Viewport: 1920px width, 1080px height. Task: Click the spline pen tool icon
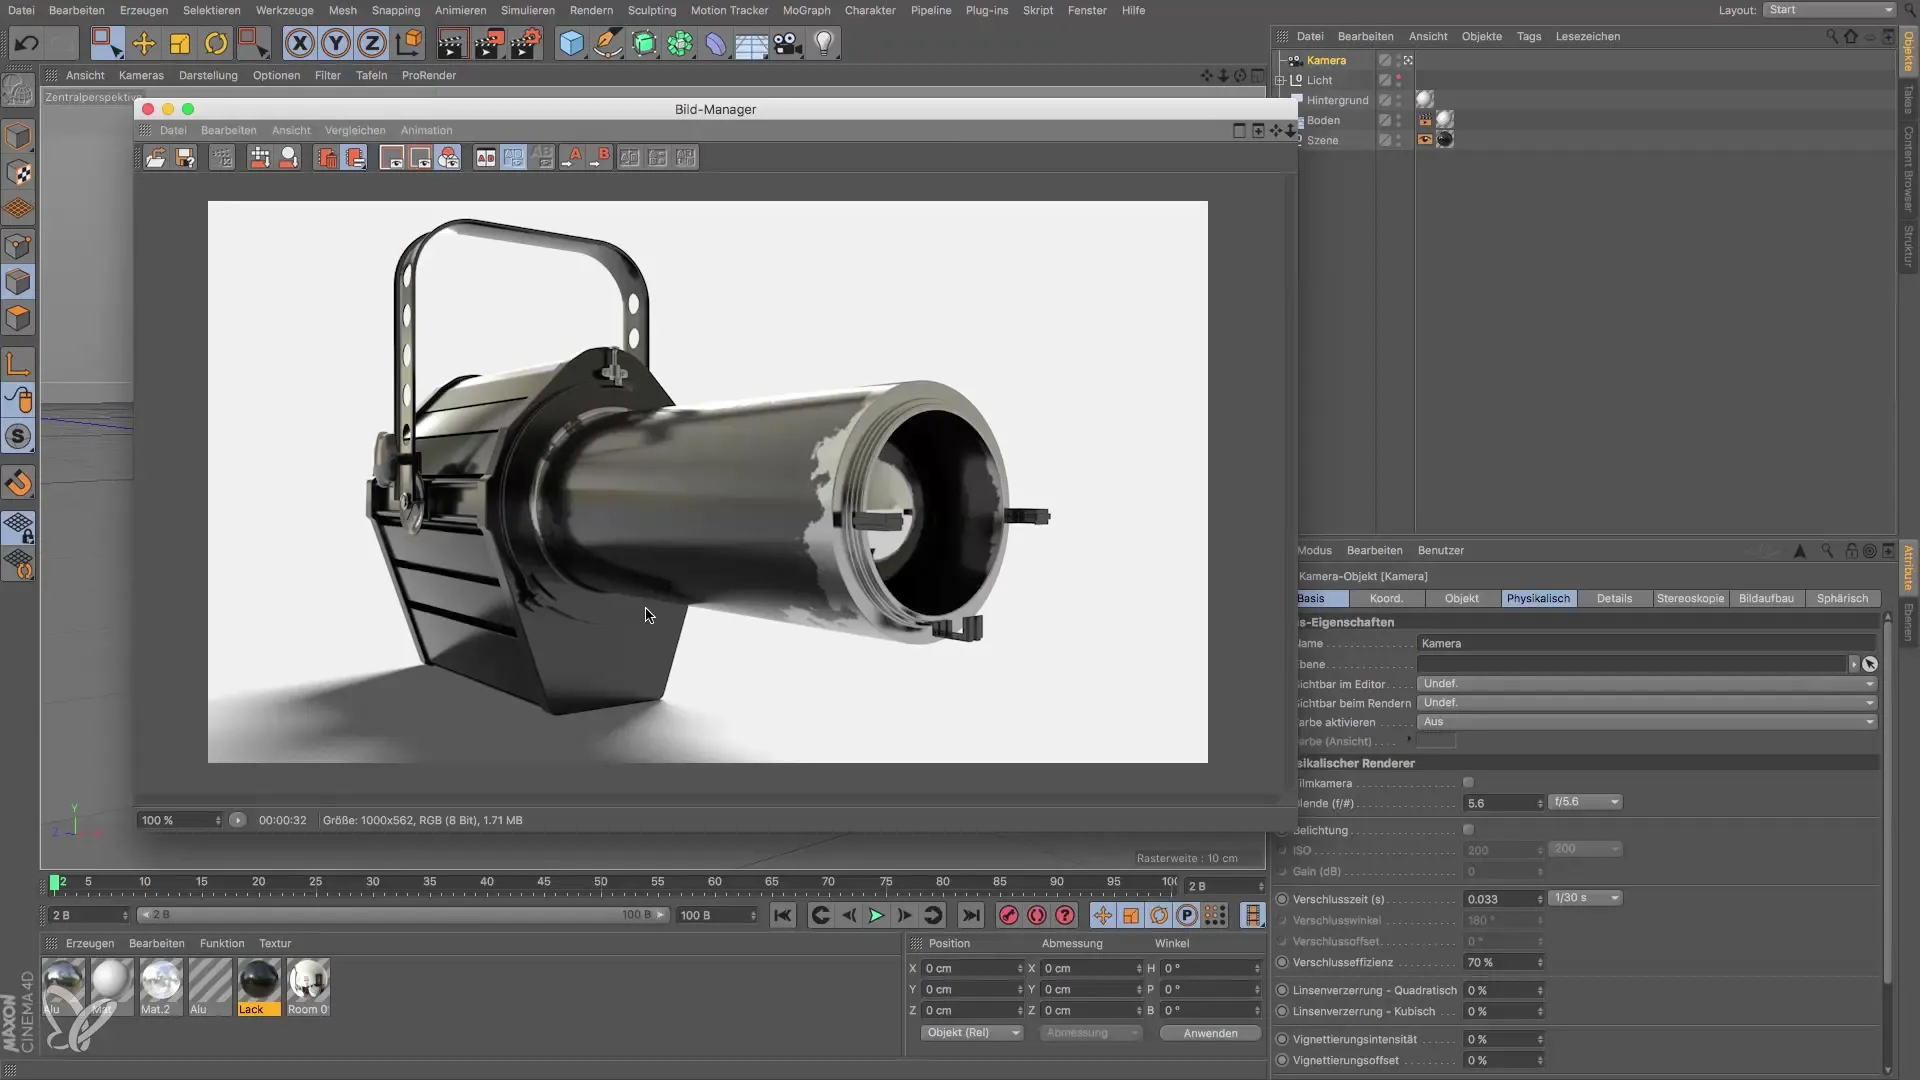pyautogui.click(x=608, y=43)
